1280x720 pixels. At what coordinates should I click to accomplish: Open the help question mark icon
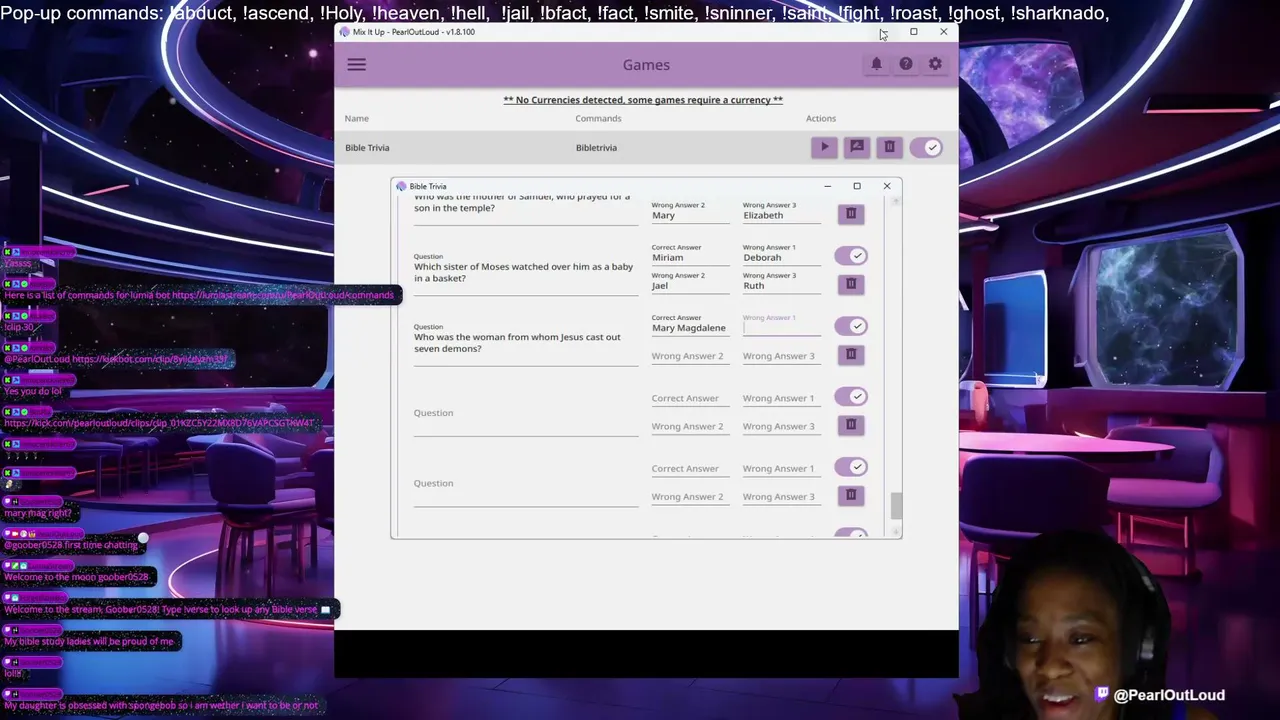(906, 64)
